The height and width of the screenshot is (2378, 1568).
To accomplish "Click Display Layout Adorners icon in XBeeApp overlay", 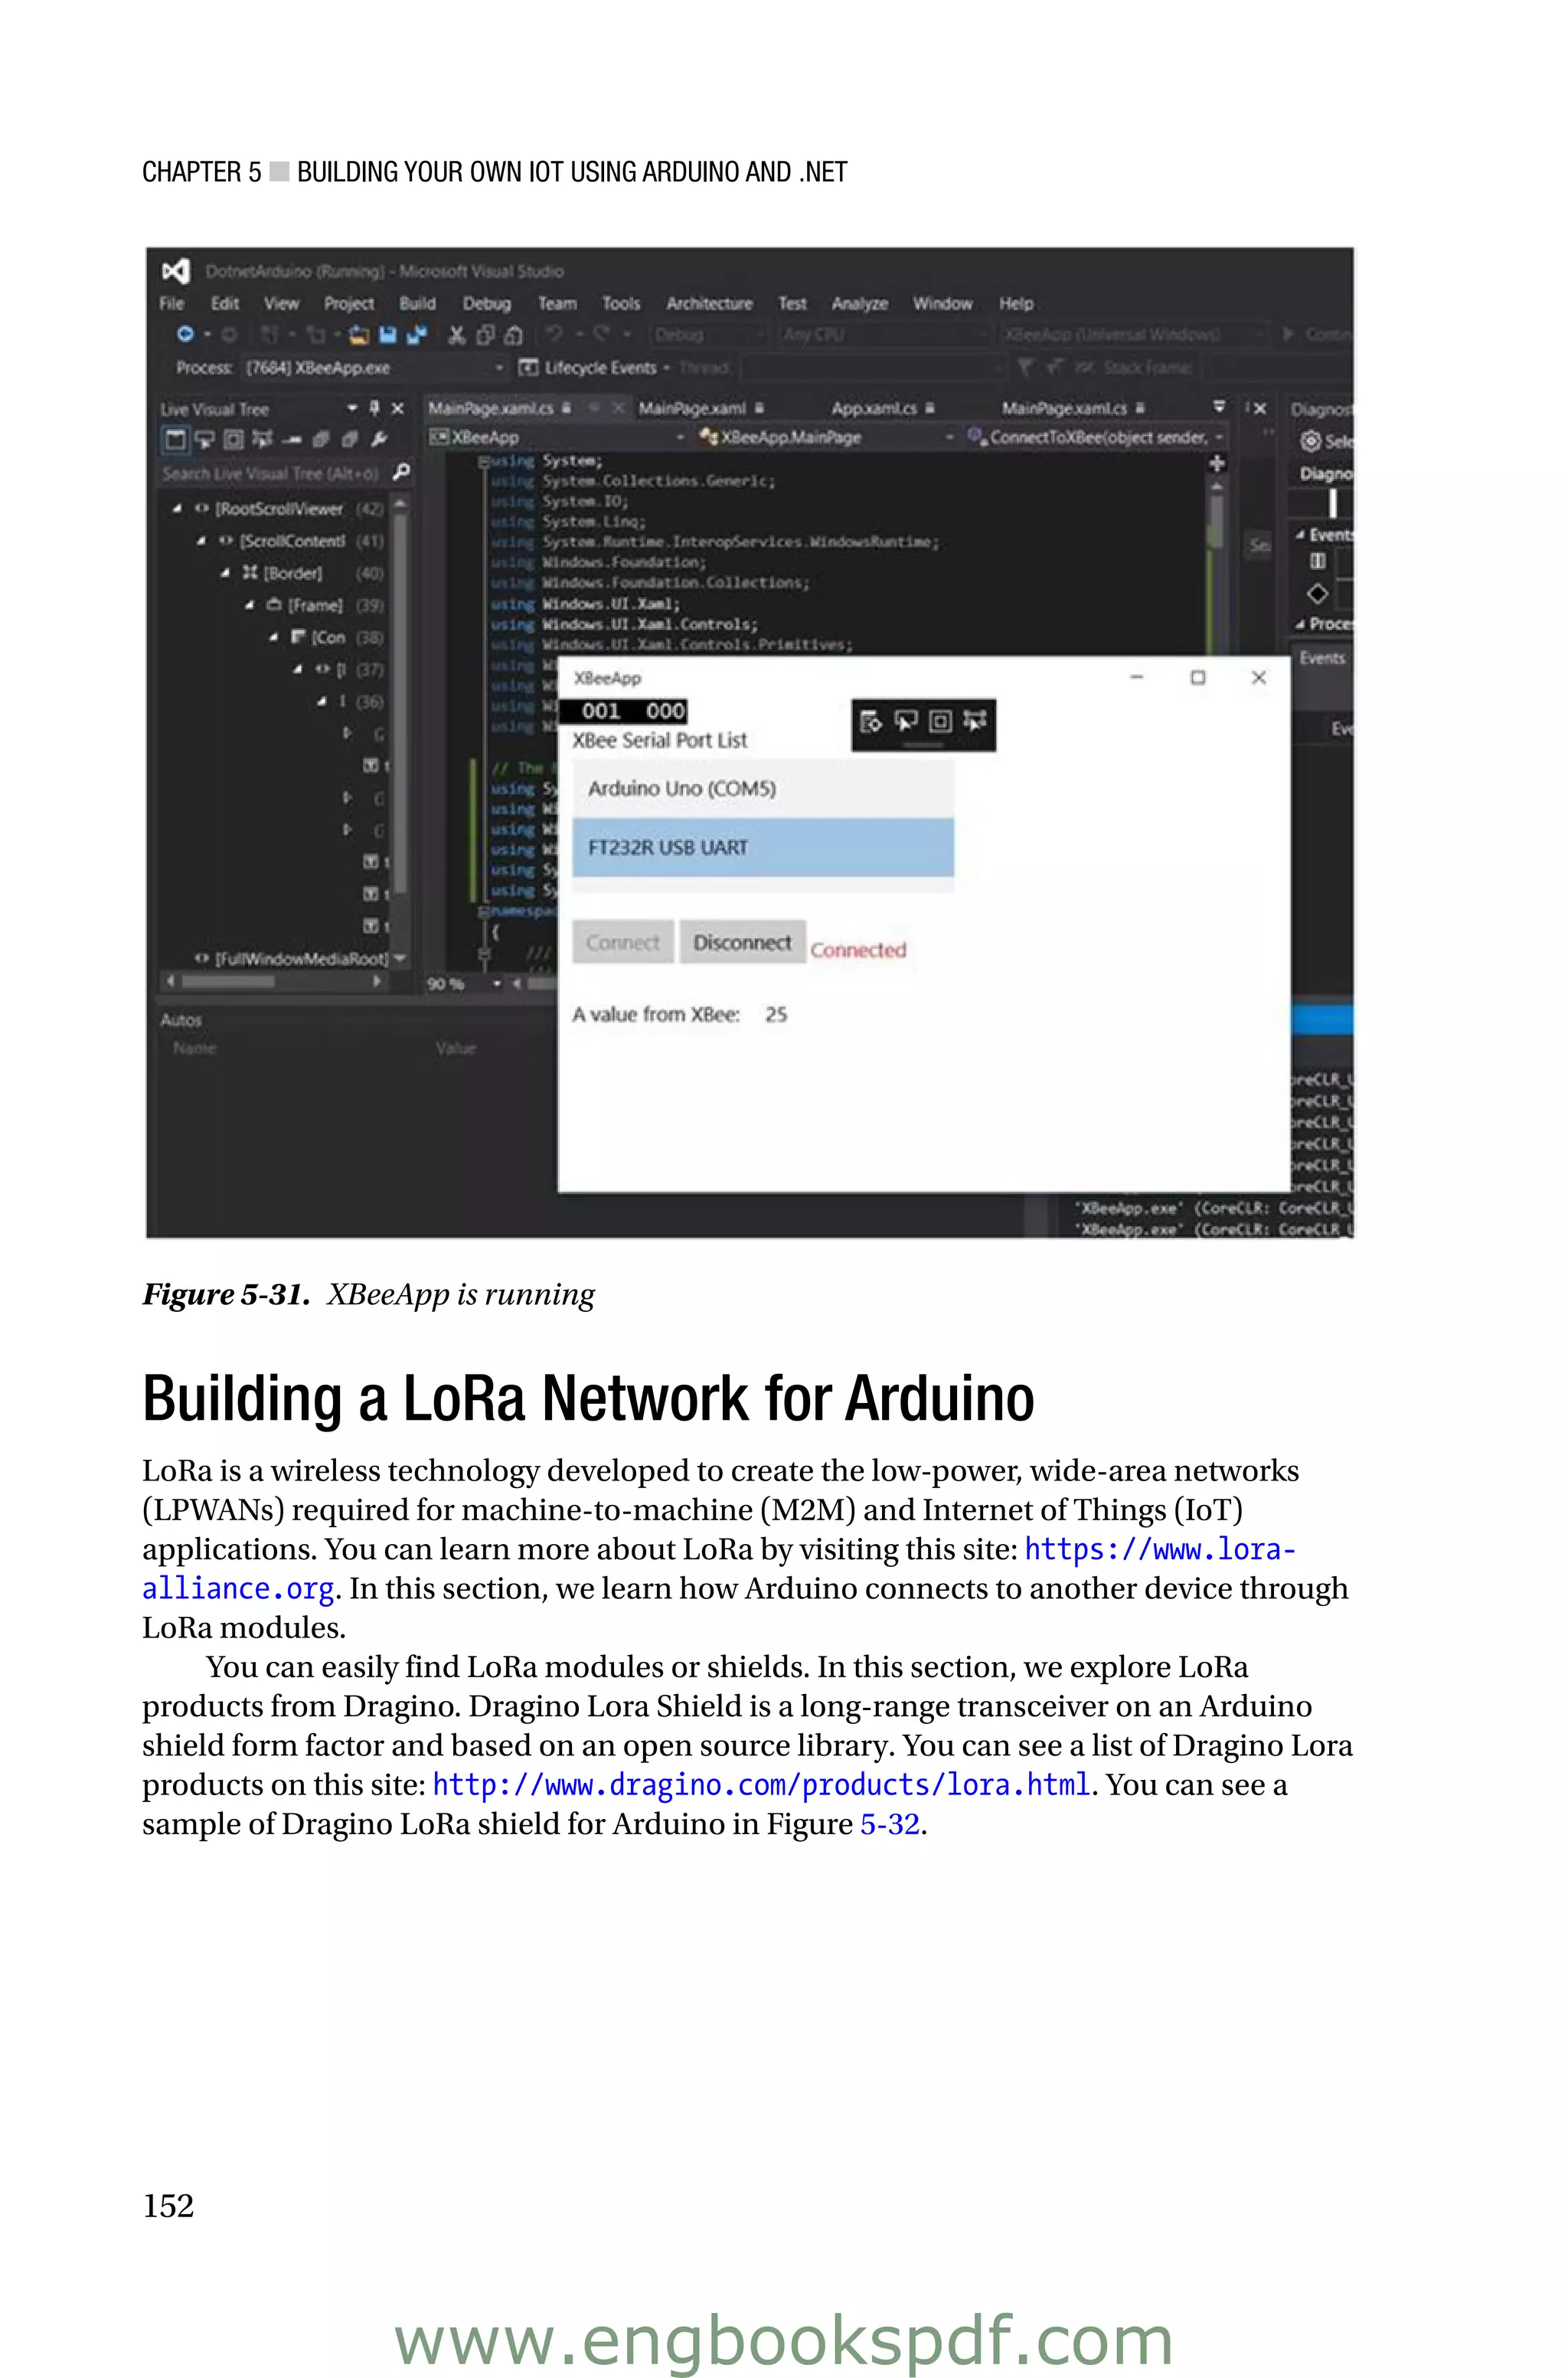I will point(940,721).
